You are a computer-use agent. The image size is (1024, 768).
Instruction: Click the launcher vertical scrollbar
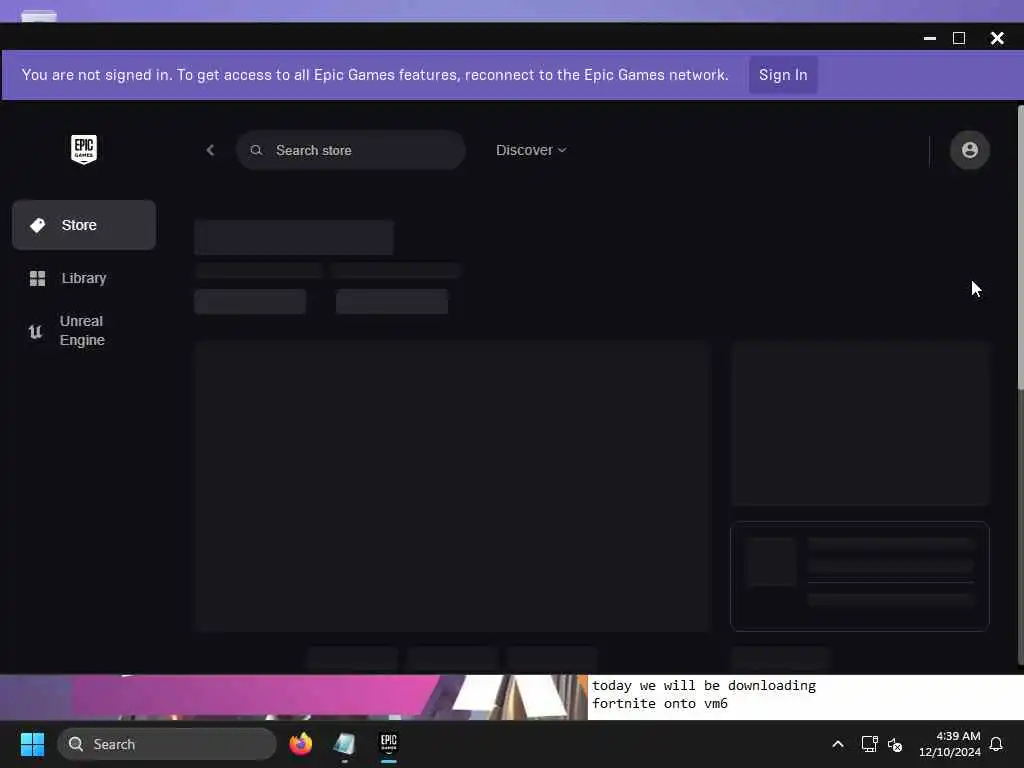point(1020,248)
